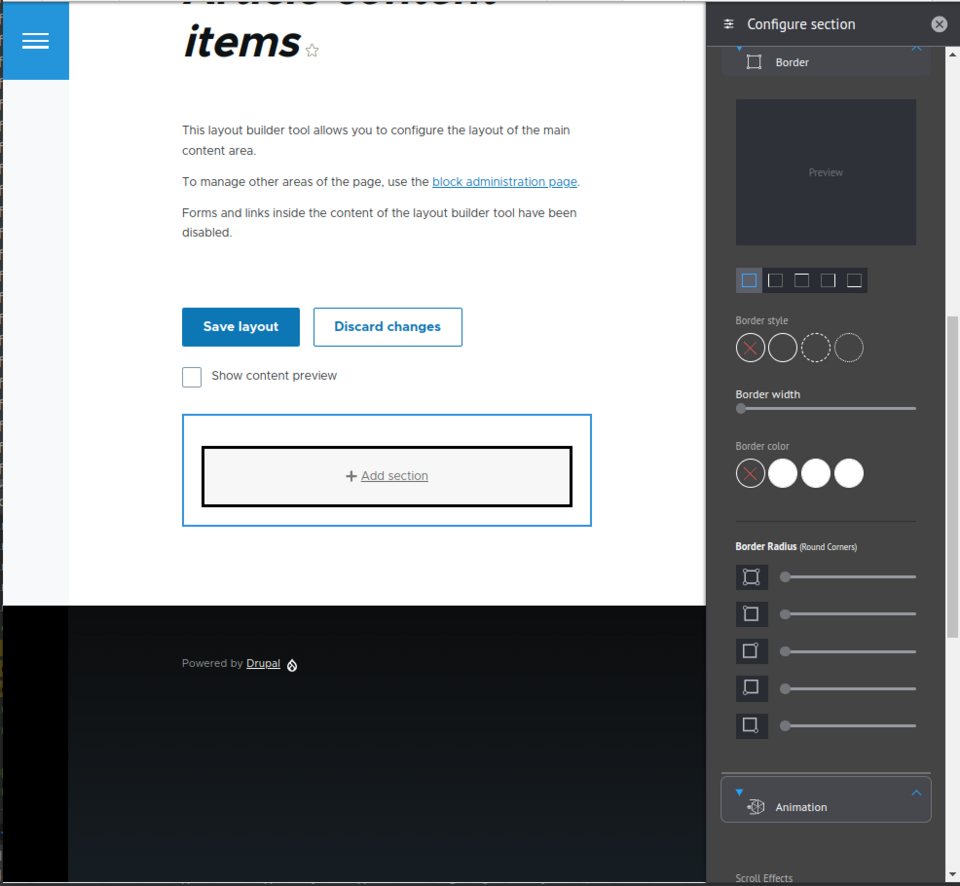The width and height of the screenshot is (960, 886).
Task: Click the bottom-left corner radius slider
Action: pyautogui.click(x=848, y=689)
